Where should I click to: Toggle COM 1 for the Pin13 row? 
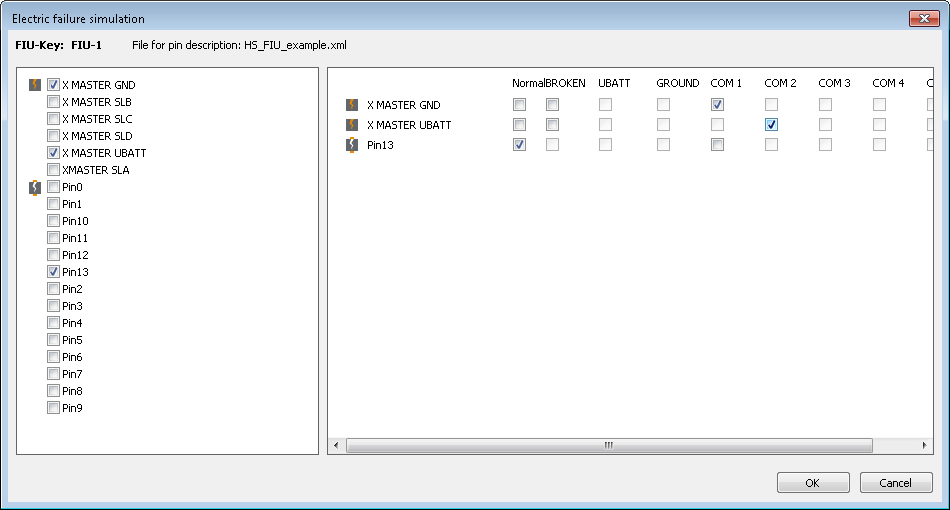click(x=717, y=145)
